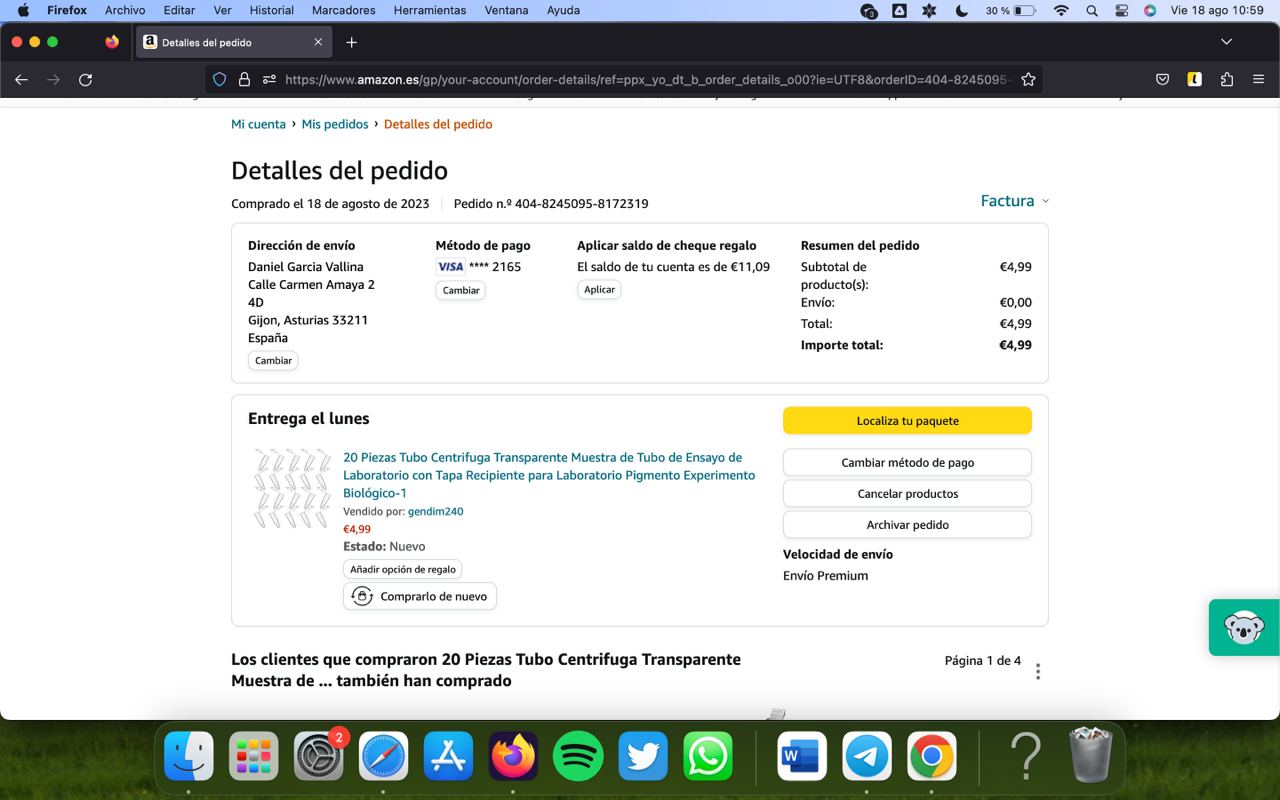Image resolution: width=1280 pixels, height=800 pixels.
Task: Click the Localiza tu paquete button
Action: [x=907, y=421]
